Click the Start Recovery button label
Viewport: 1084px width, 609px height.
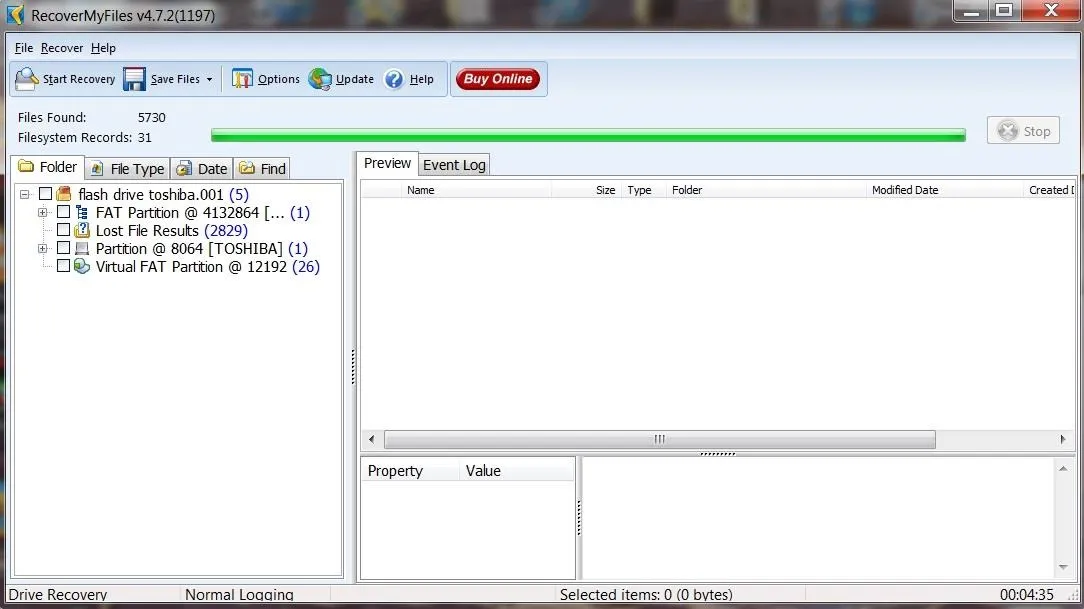tap(79, 79)
